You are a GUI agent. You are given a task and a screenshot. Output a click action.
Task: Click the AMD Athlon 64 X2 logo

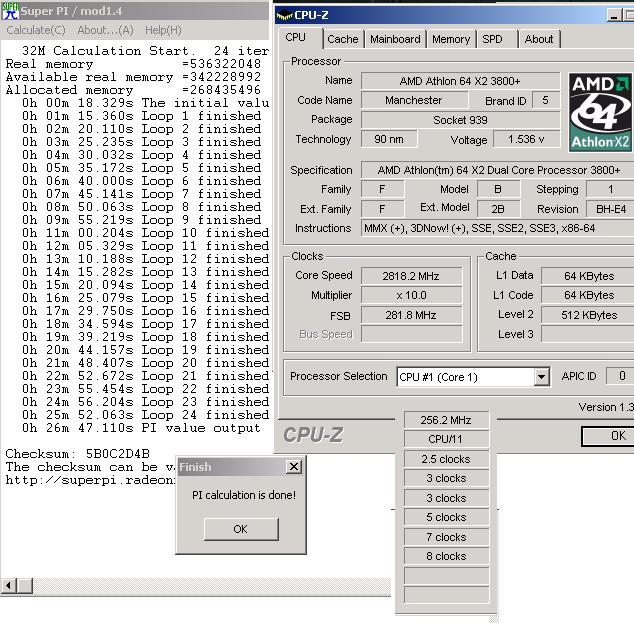pyautogui.click(x=601, y=112)
